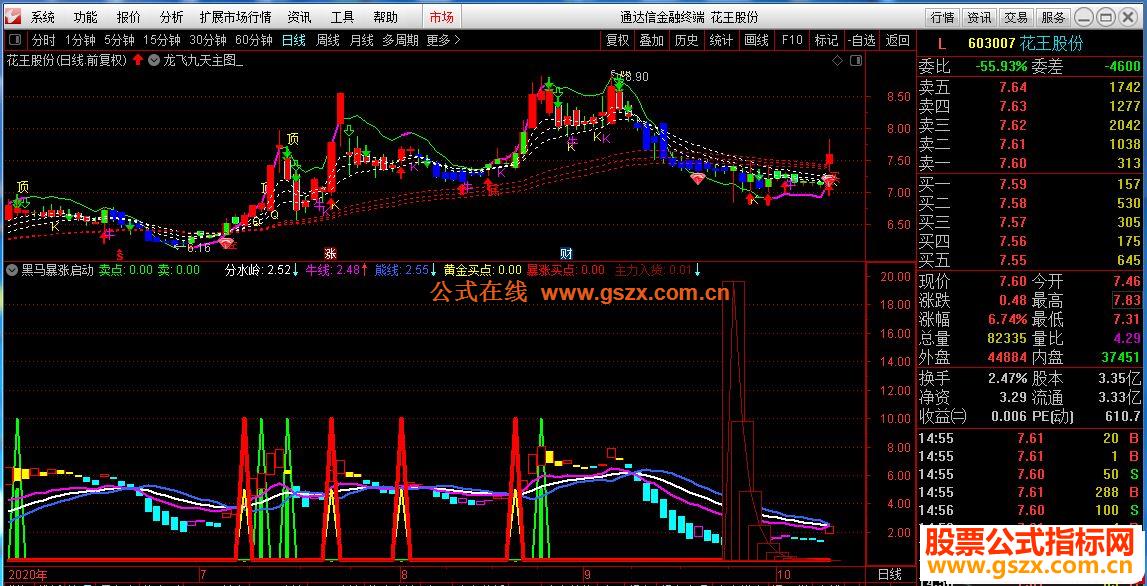Open the 分析 menu
Viewport: 1147px width, 586px height.
(x=172, y=18)
